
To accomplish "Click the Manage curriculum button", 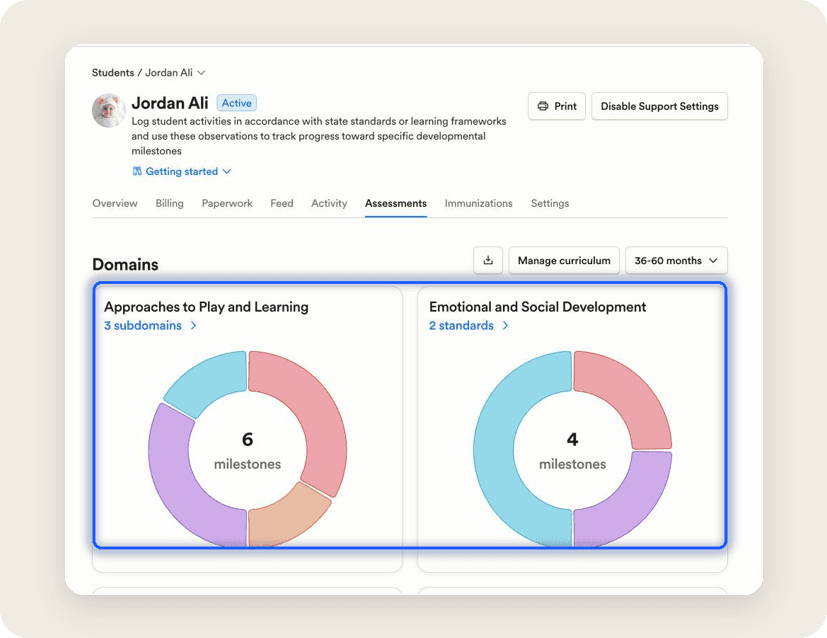I will (x=564, y=260).
